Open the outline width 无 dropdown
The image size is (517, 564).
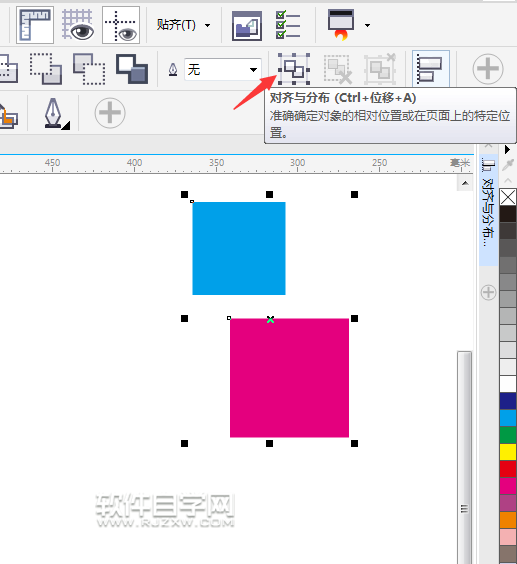223,69
